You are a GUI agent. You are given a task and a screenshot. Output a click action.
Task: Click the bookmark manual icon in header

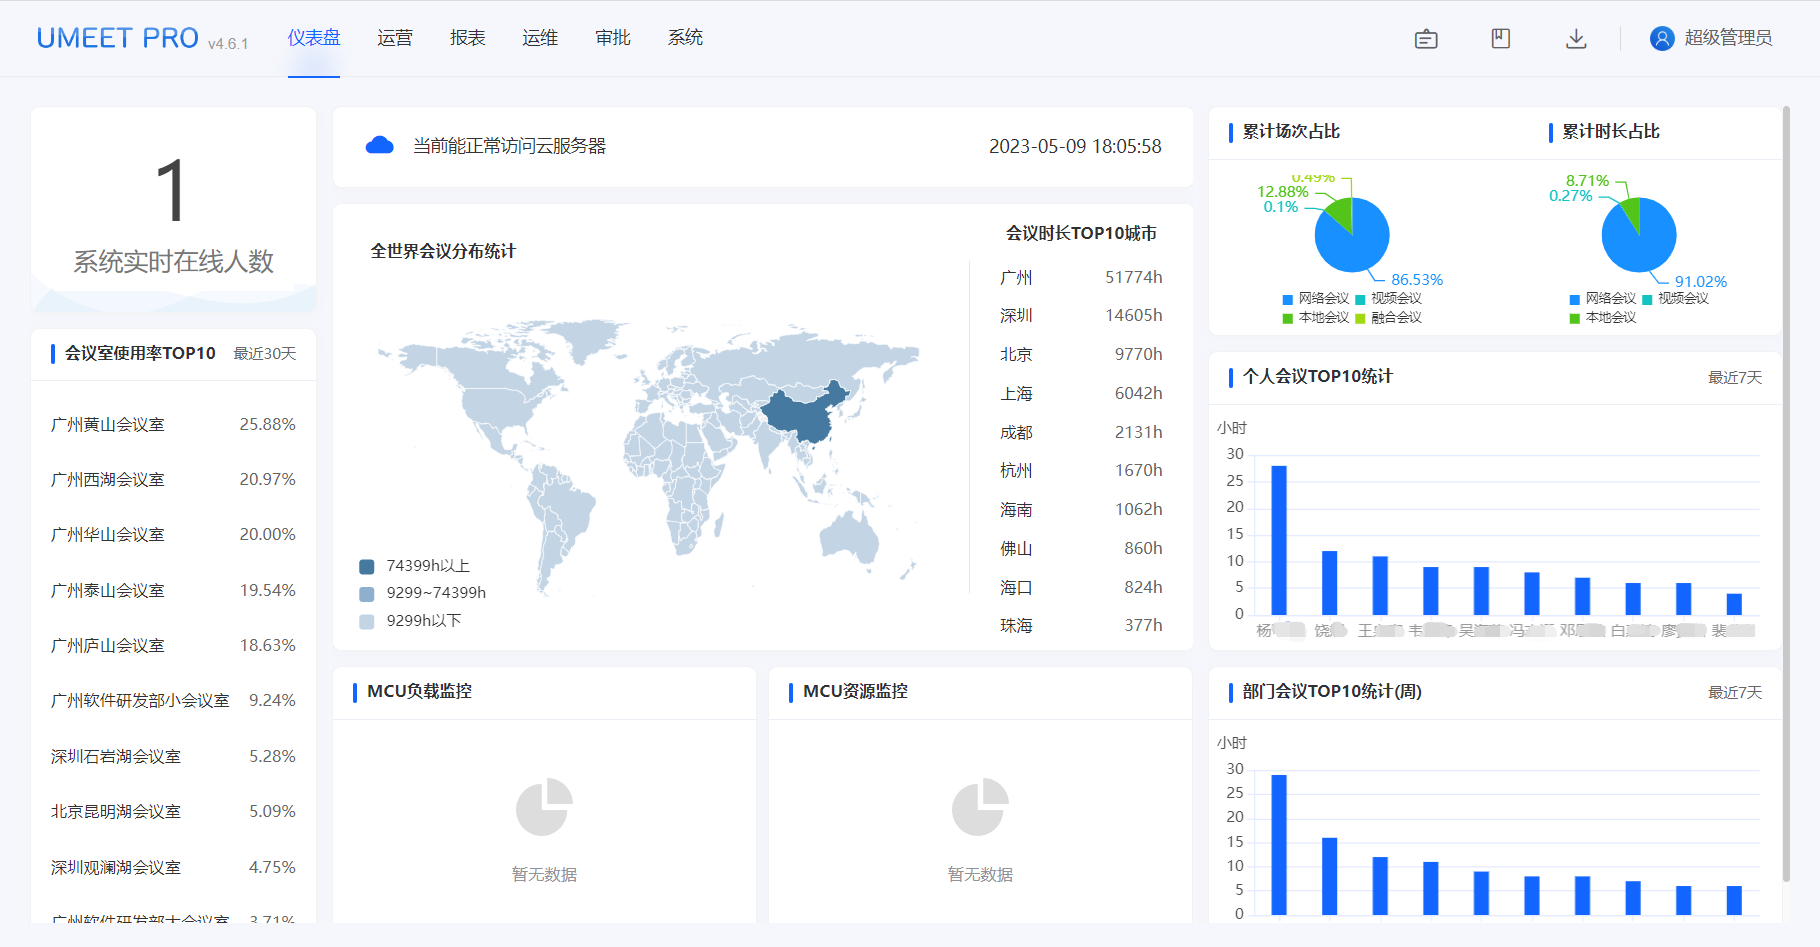[1500, 39]
